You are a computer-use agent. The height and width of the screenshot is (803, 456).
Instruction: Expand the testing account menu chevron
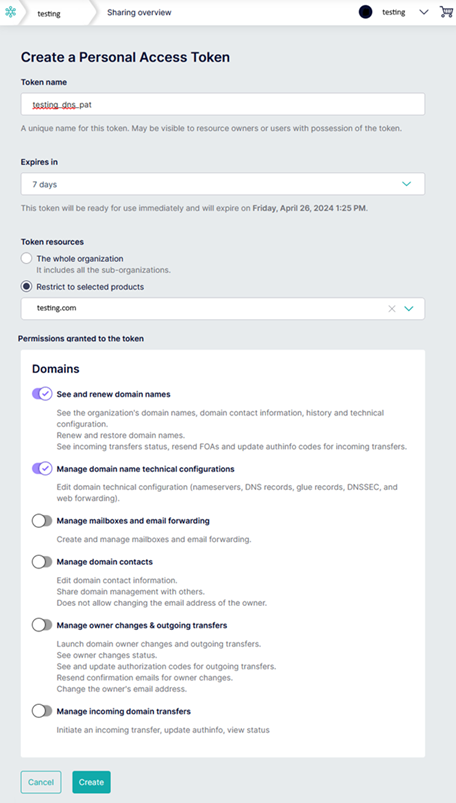tap(424, 12)
